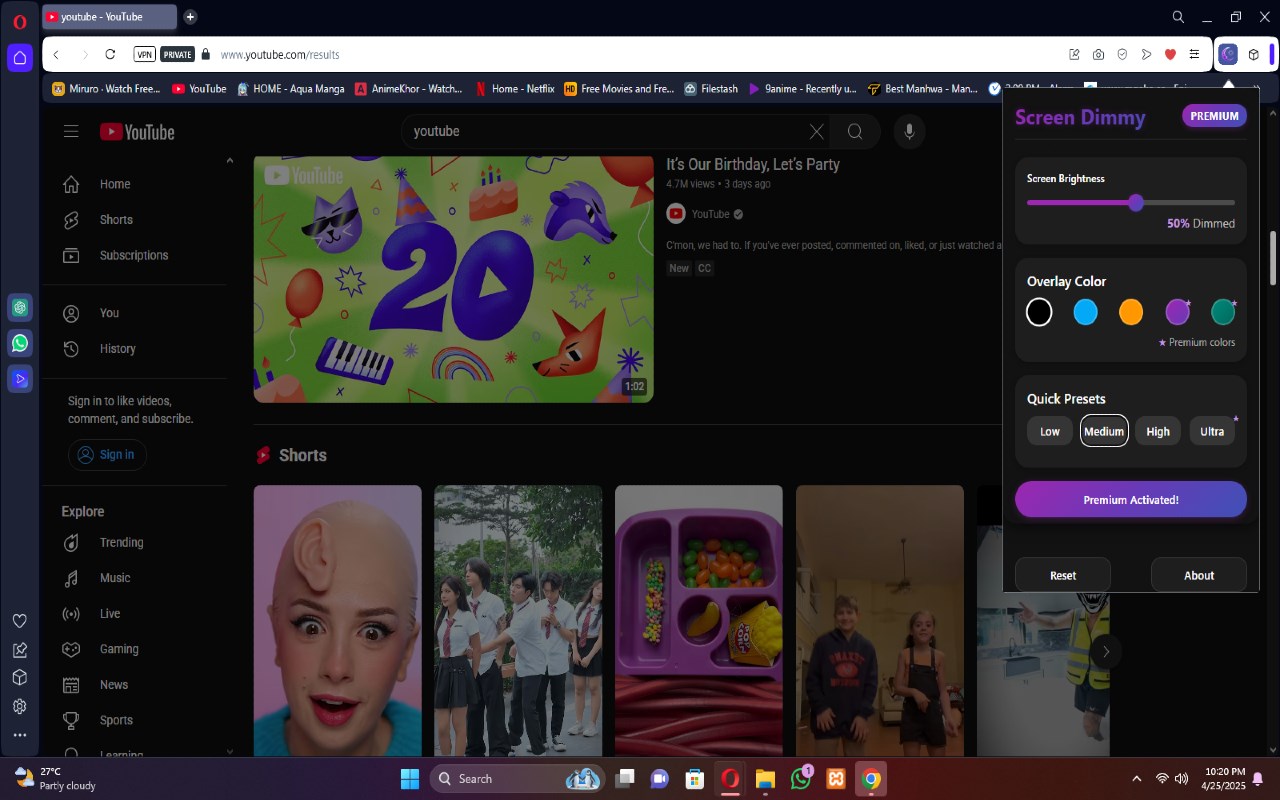Select the Ultra preset

click(1212, 431)
